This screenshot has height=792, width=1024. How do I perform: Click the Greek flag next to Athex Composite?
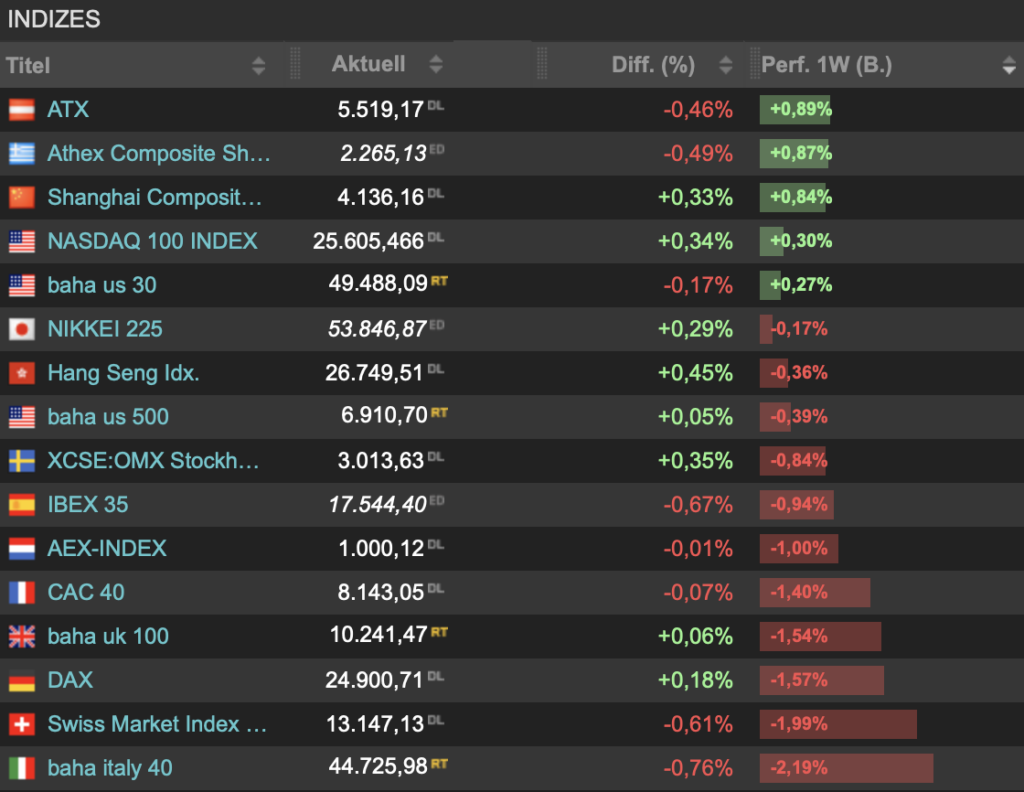click(x=21, y=154)
